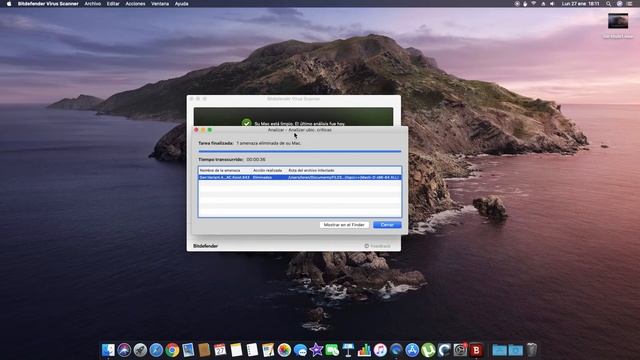
Task: Click the date and time in menu bar
Action: [580, 4]
